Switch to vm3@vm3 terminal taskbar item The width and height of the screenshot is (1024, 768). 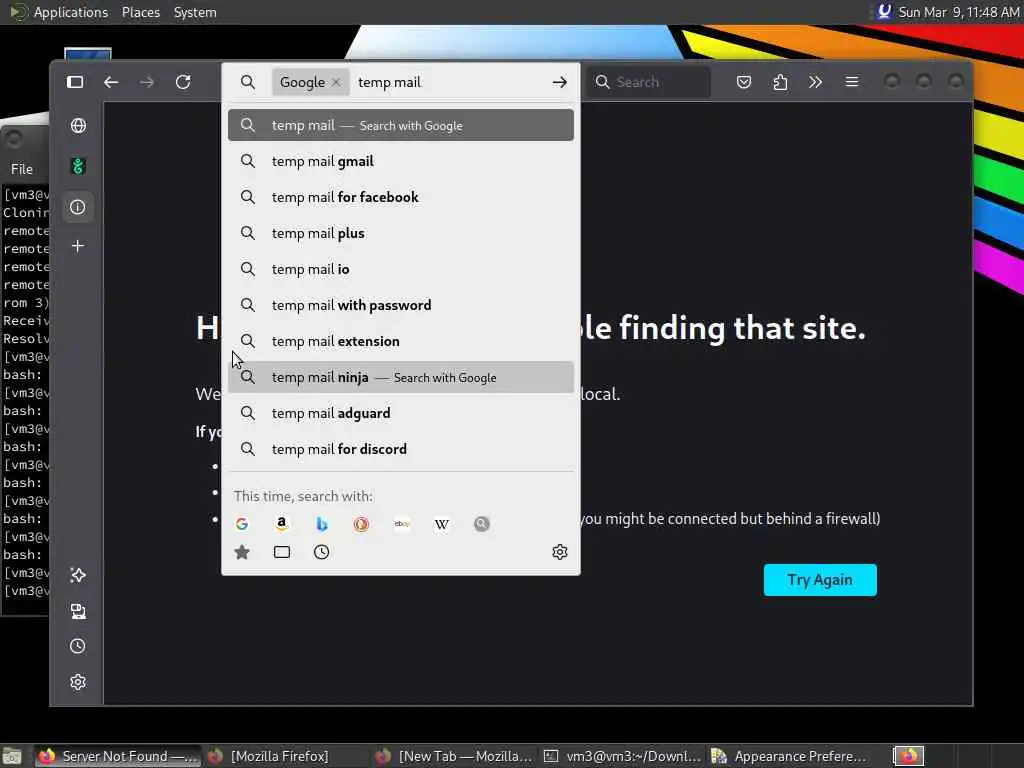(x=623, y=756)
